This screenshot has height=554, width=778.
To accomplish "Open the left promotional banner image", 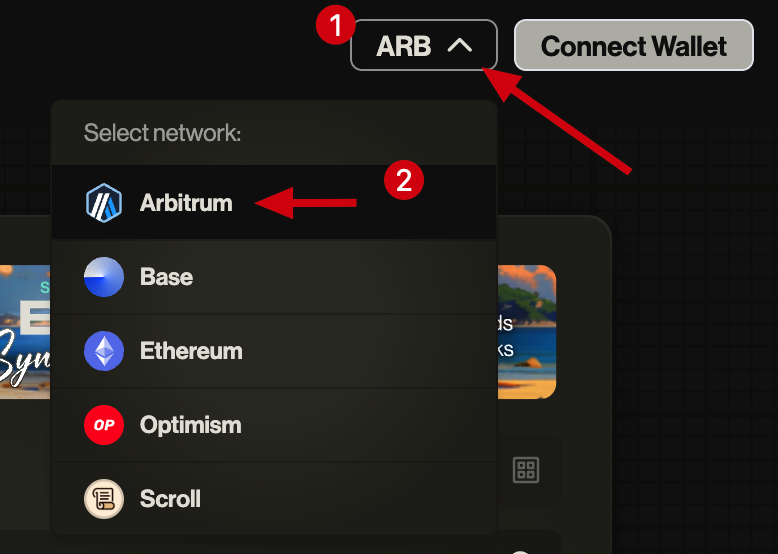I will click(x=25, y=332).
